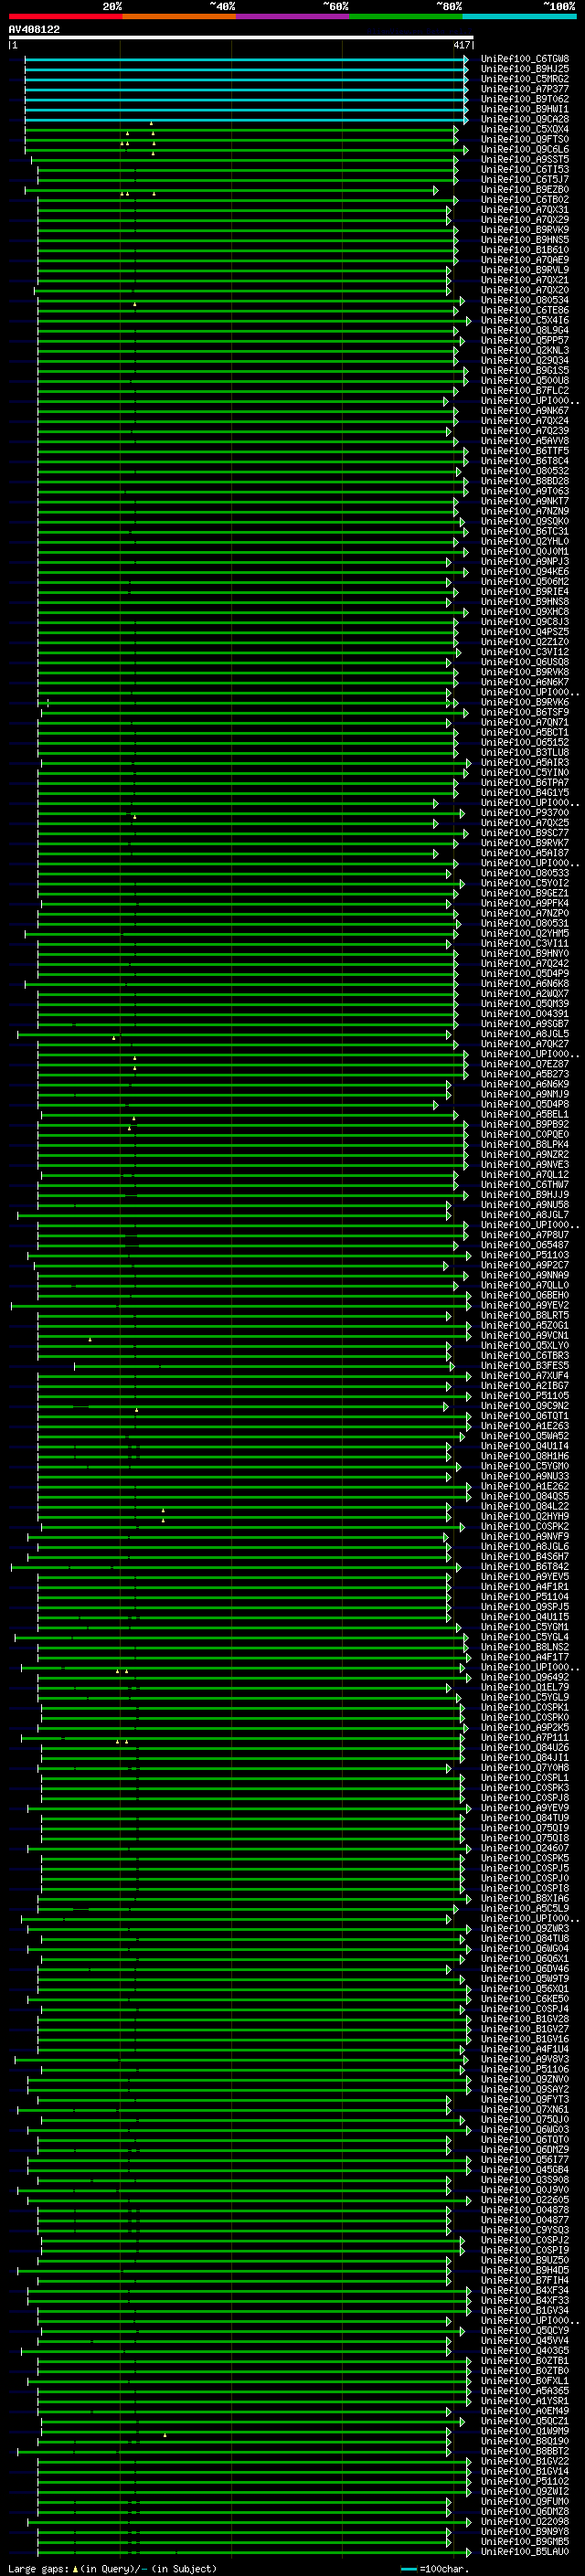Select the label UniRef100_Q9C6L6
585x2576 pixels.
525,149
